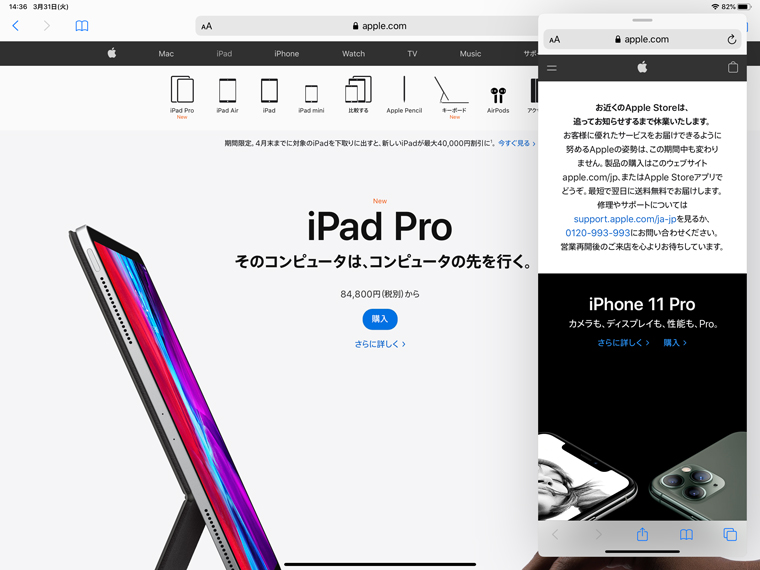Select the Apple Pencil product icon

point(404,95)
